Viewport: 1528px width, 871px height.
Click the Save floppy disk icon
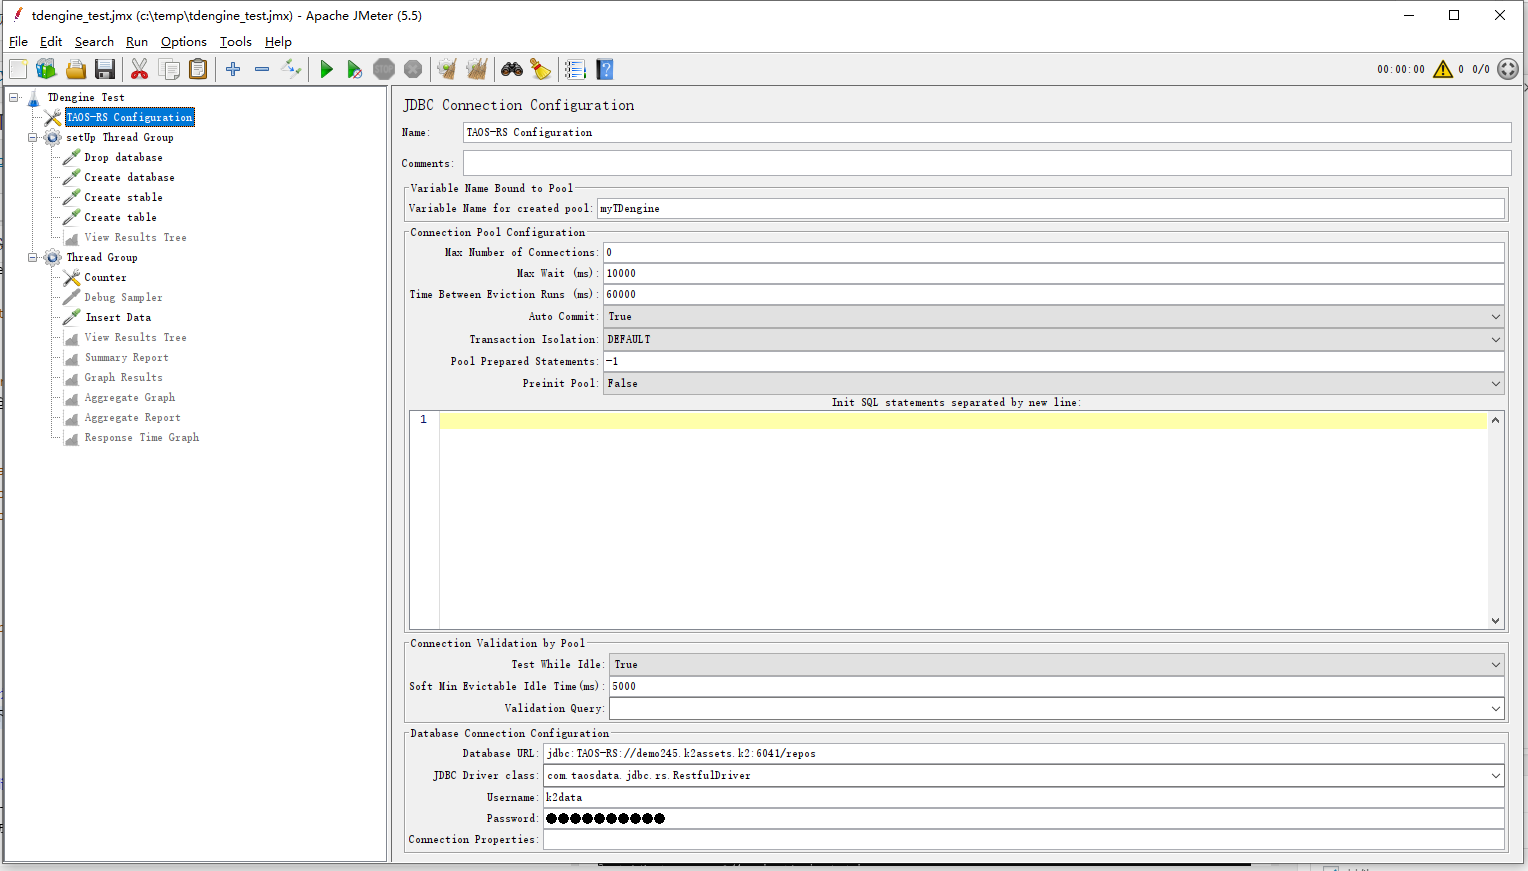coord(105,69)
